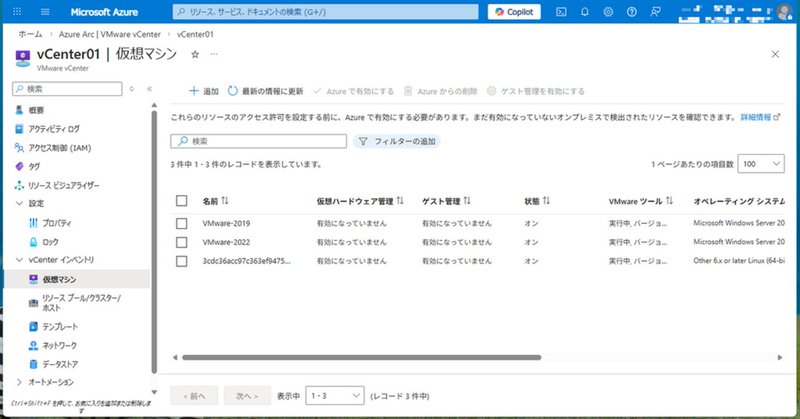This screenshot has height=419, width=800.
Task: Click the 追加 add button
Action: [204, 91]
